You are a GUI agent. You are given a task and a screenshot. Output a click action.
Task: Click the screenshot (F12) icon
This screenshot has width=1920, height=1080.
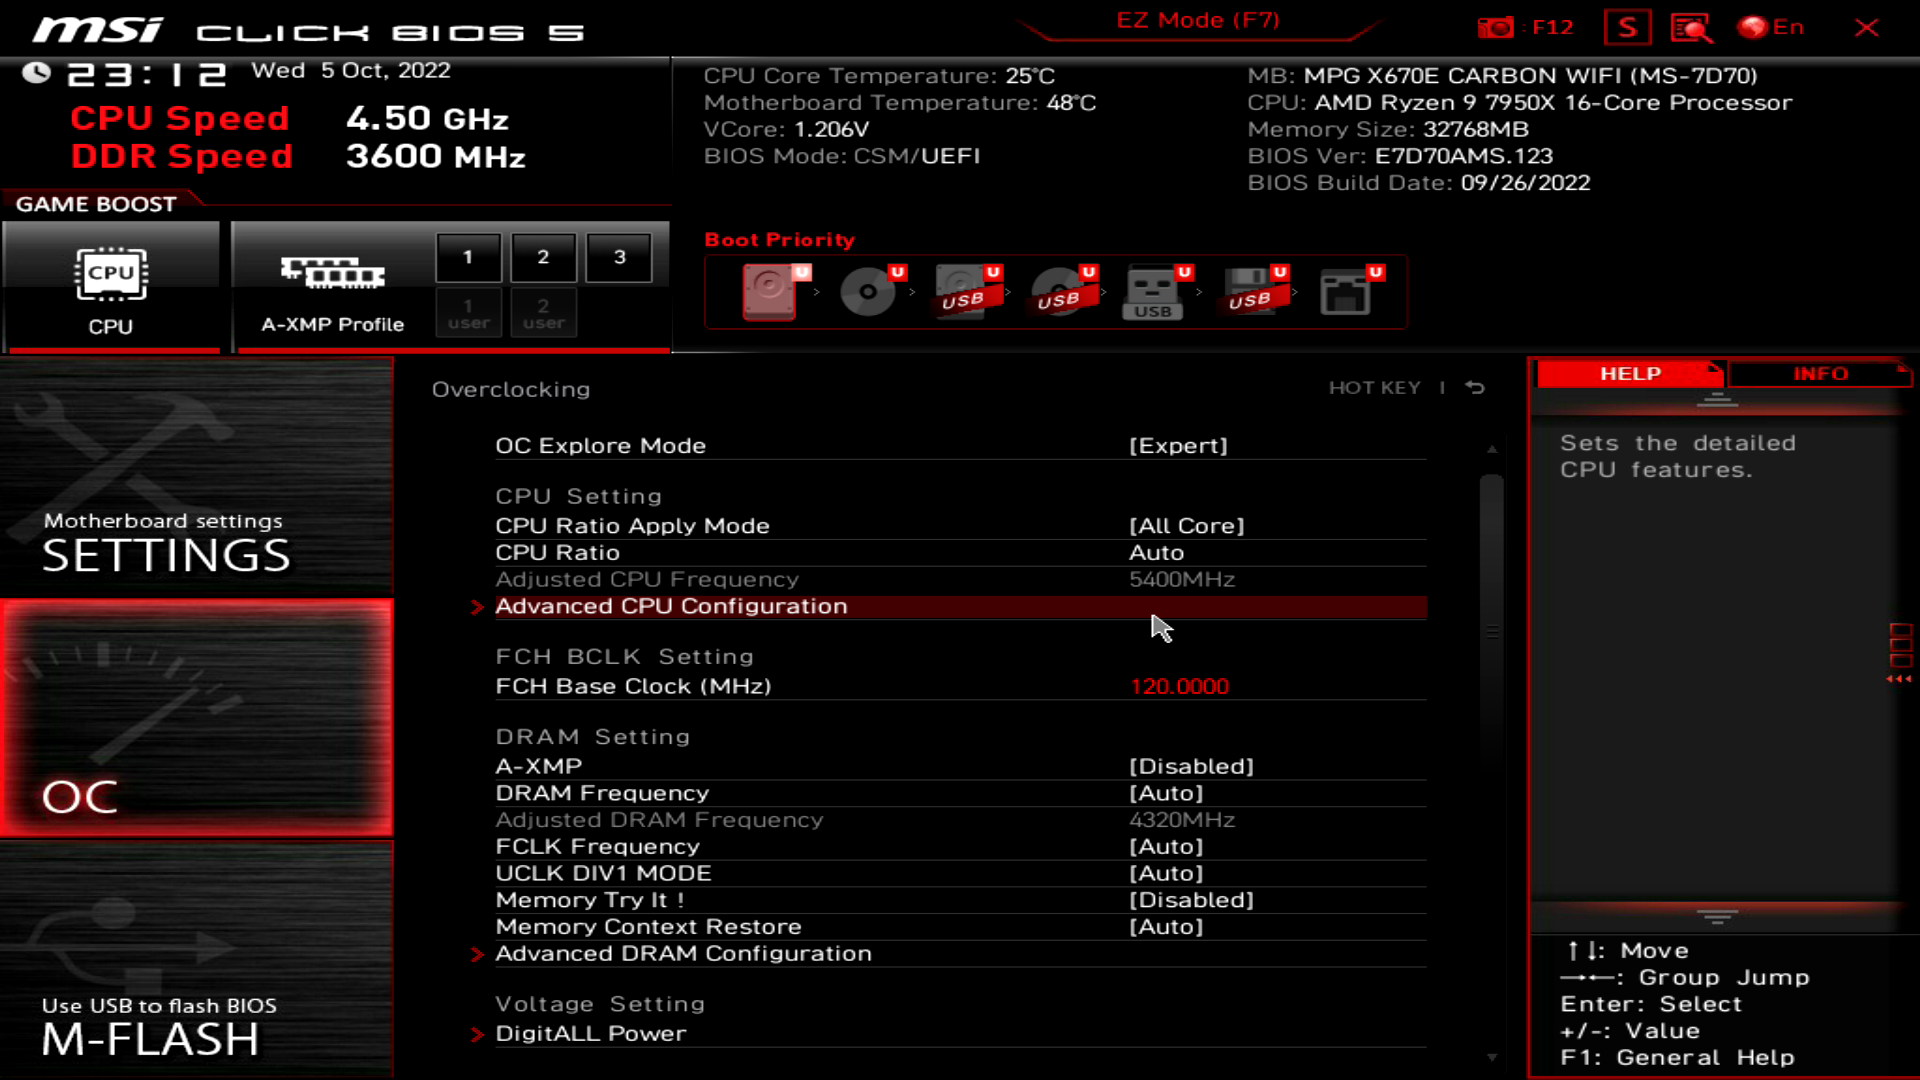[x=1497, y=28]
